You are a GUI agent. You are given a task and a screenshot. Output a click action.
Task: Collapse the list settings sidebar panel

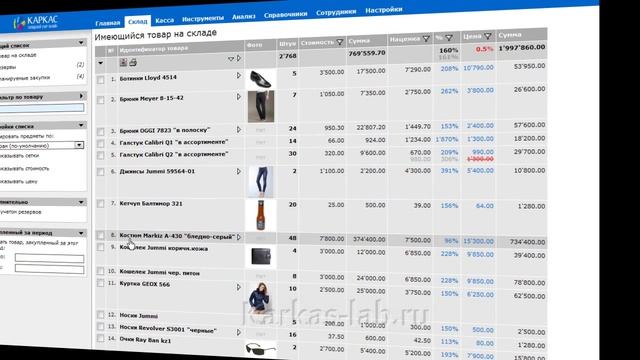[81, 125]
